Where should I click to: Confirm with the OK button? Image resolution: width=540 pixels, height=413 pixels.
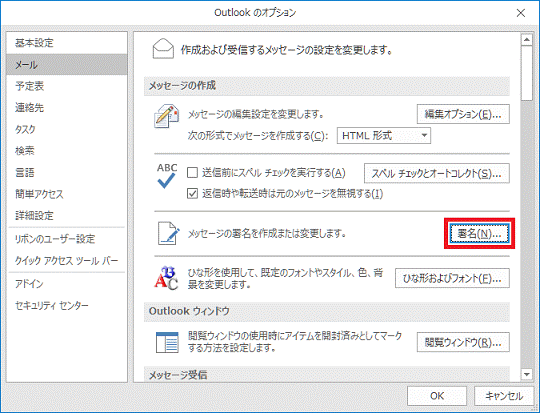click(x=437, y=396)
